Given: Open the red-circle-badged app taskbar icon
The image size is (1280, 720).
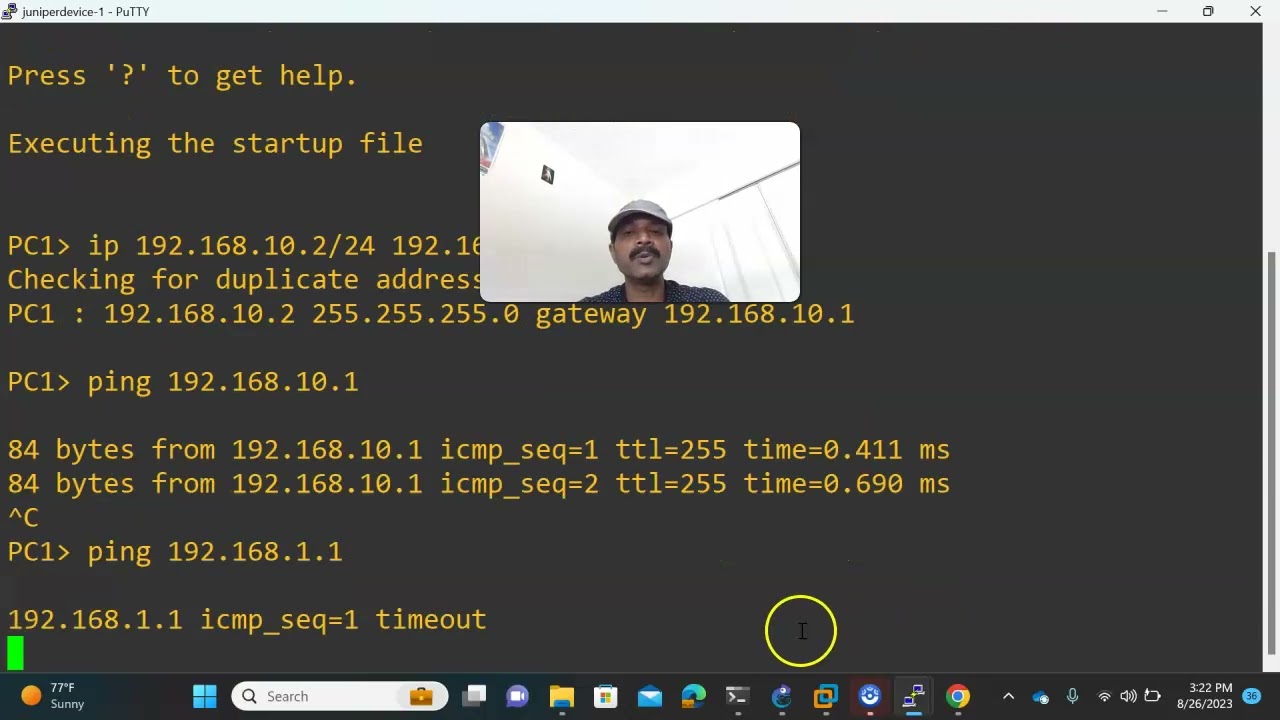Looking at the screenshot, I should point(870,696).
